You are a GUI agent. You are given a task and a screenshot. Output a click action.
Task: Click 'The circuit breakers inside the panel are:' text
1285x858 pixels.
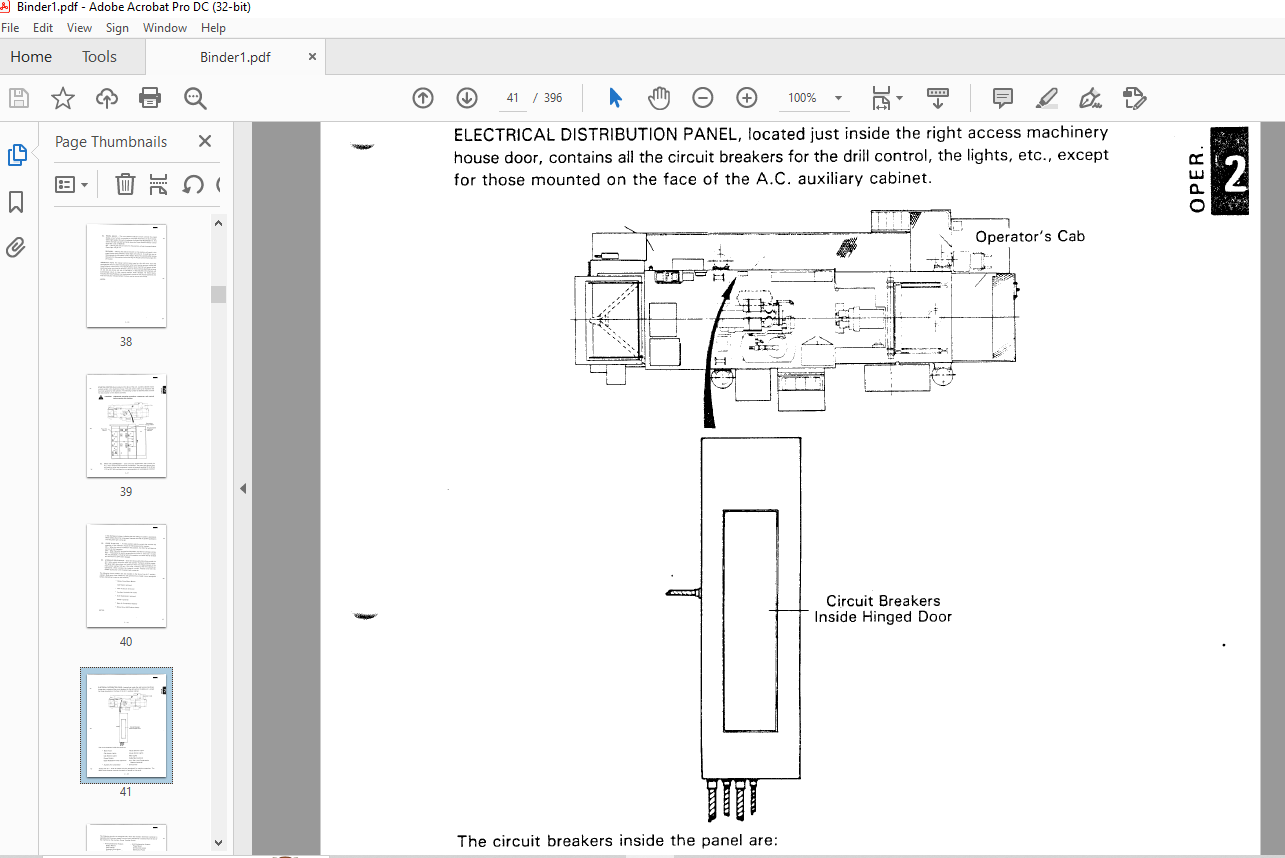617,841
